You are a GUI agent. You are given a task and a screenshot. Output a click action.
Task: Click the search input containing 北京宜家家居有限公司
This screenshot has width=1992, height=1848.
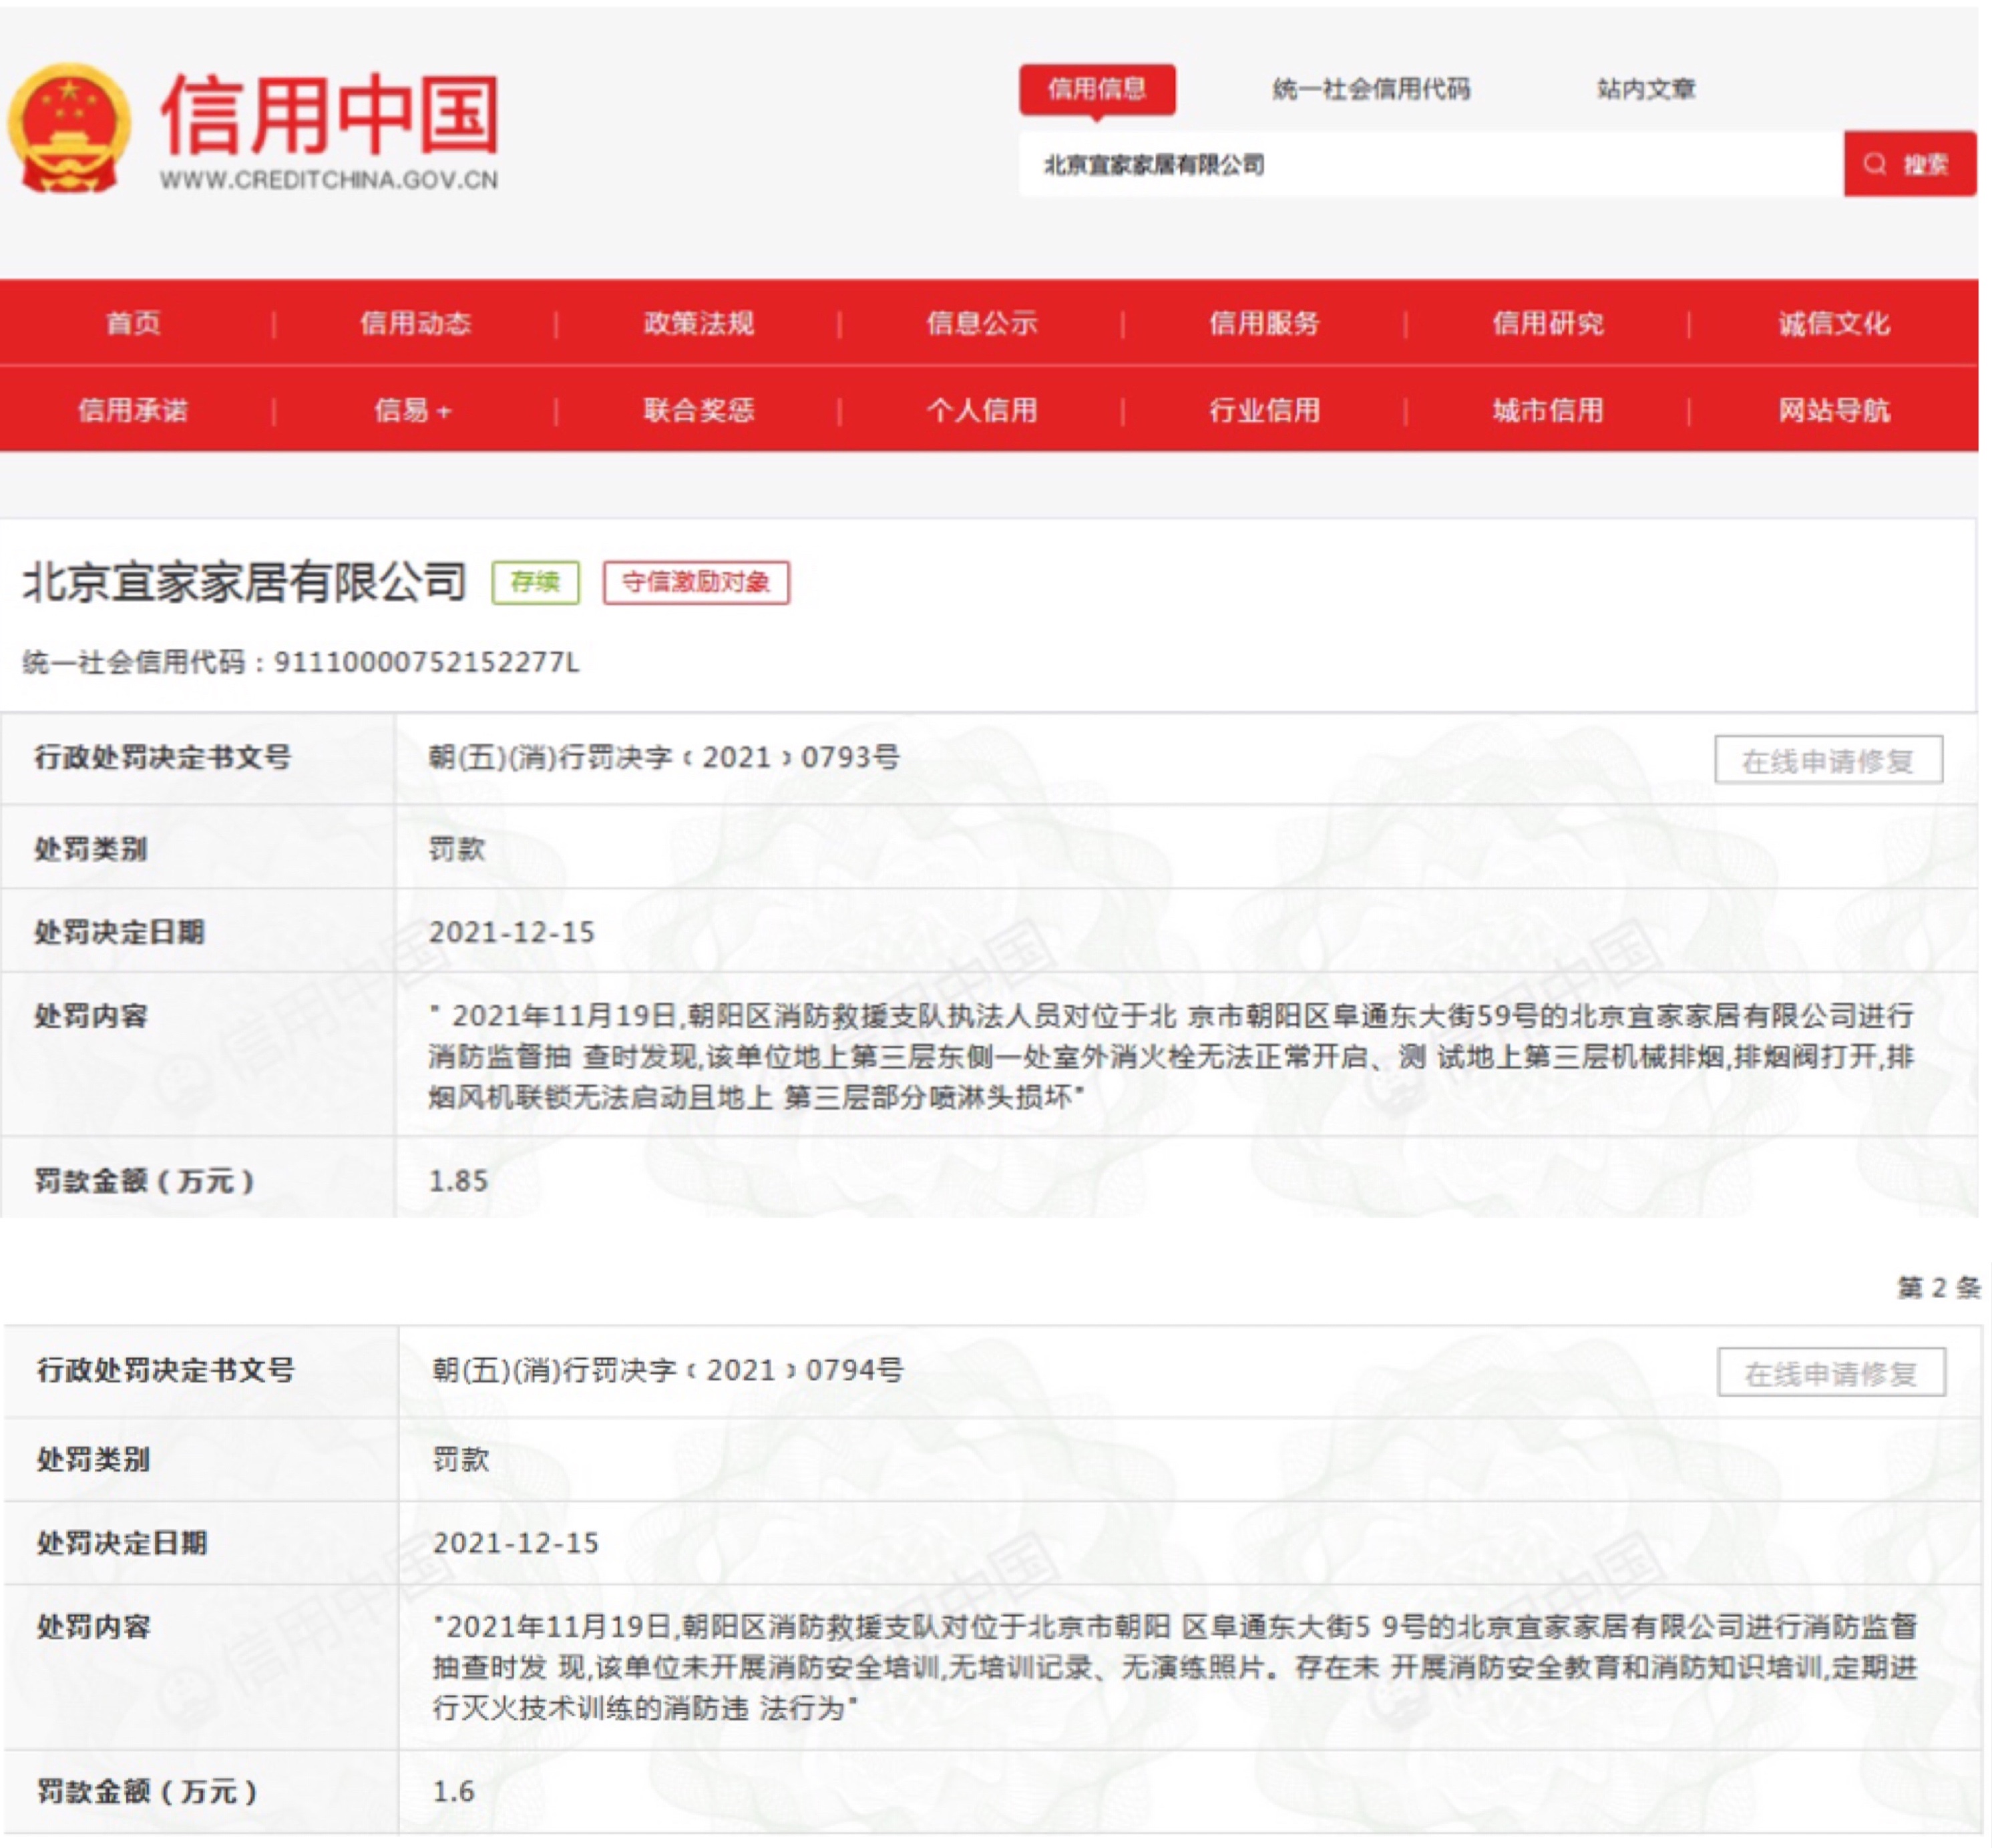(1431, 164)
